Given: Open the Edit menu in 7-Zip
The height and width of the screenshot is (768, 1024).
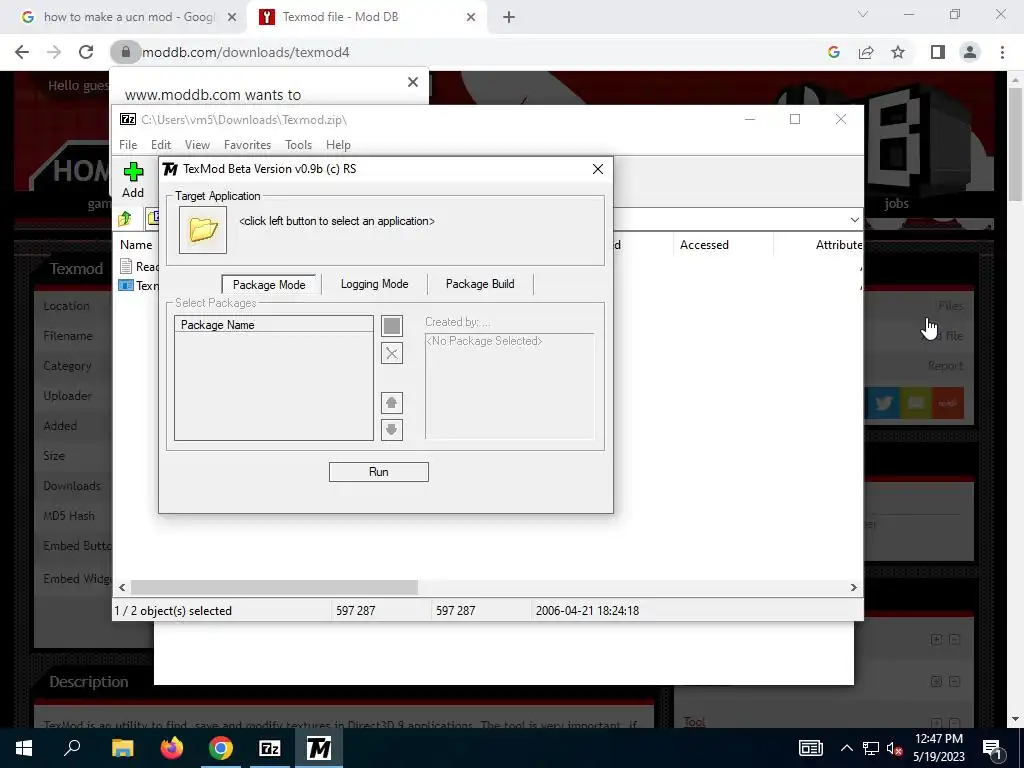Looking at the screenshot, I should coord(161,145).
